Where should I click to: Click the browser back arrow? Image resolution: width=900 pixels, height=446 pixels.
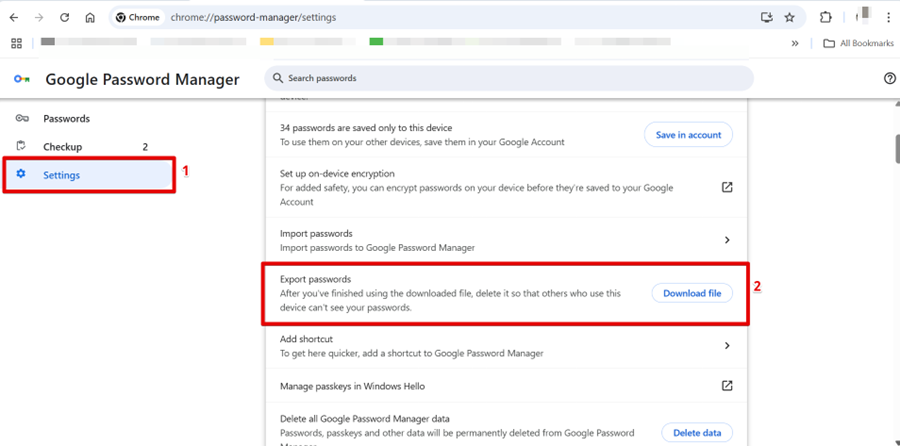tap(14, 17)
